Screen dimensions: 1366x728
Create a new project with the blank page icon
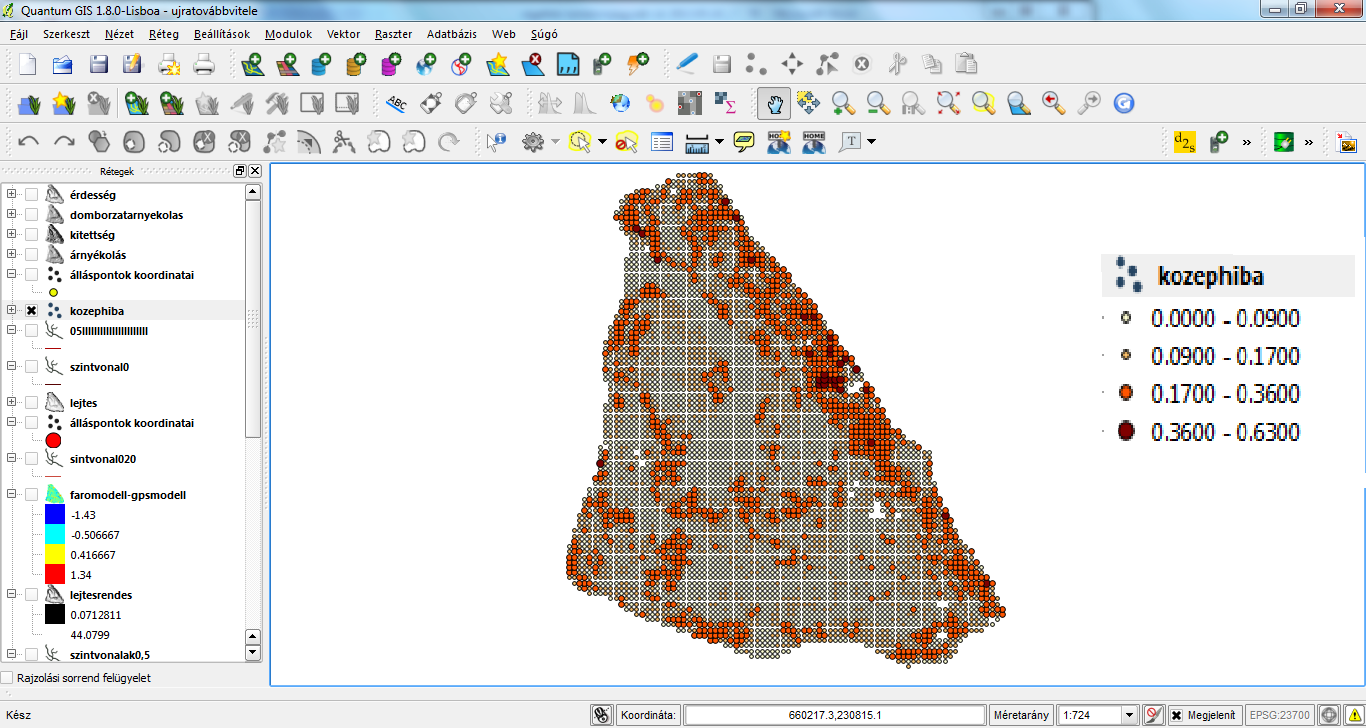point(28,65)
